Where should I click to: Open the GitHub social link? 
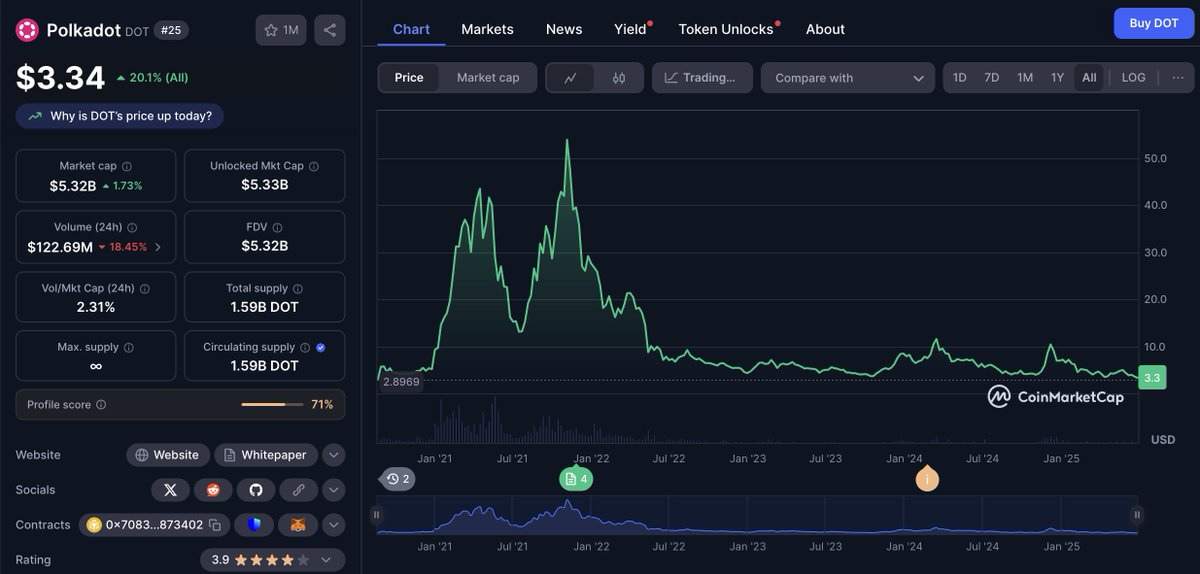(255, 490)
